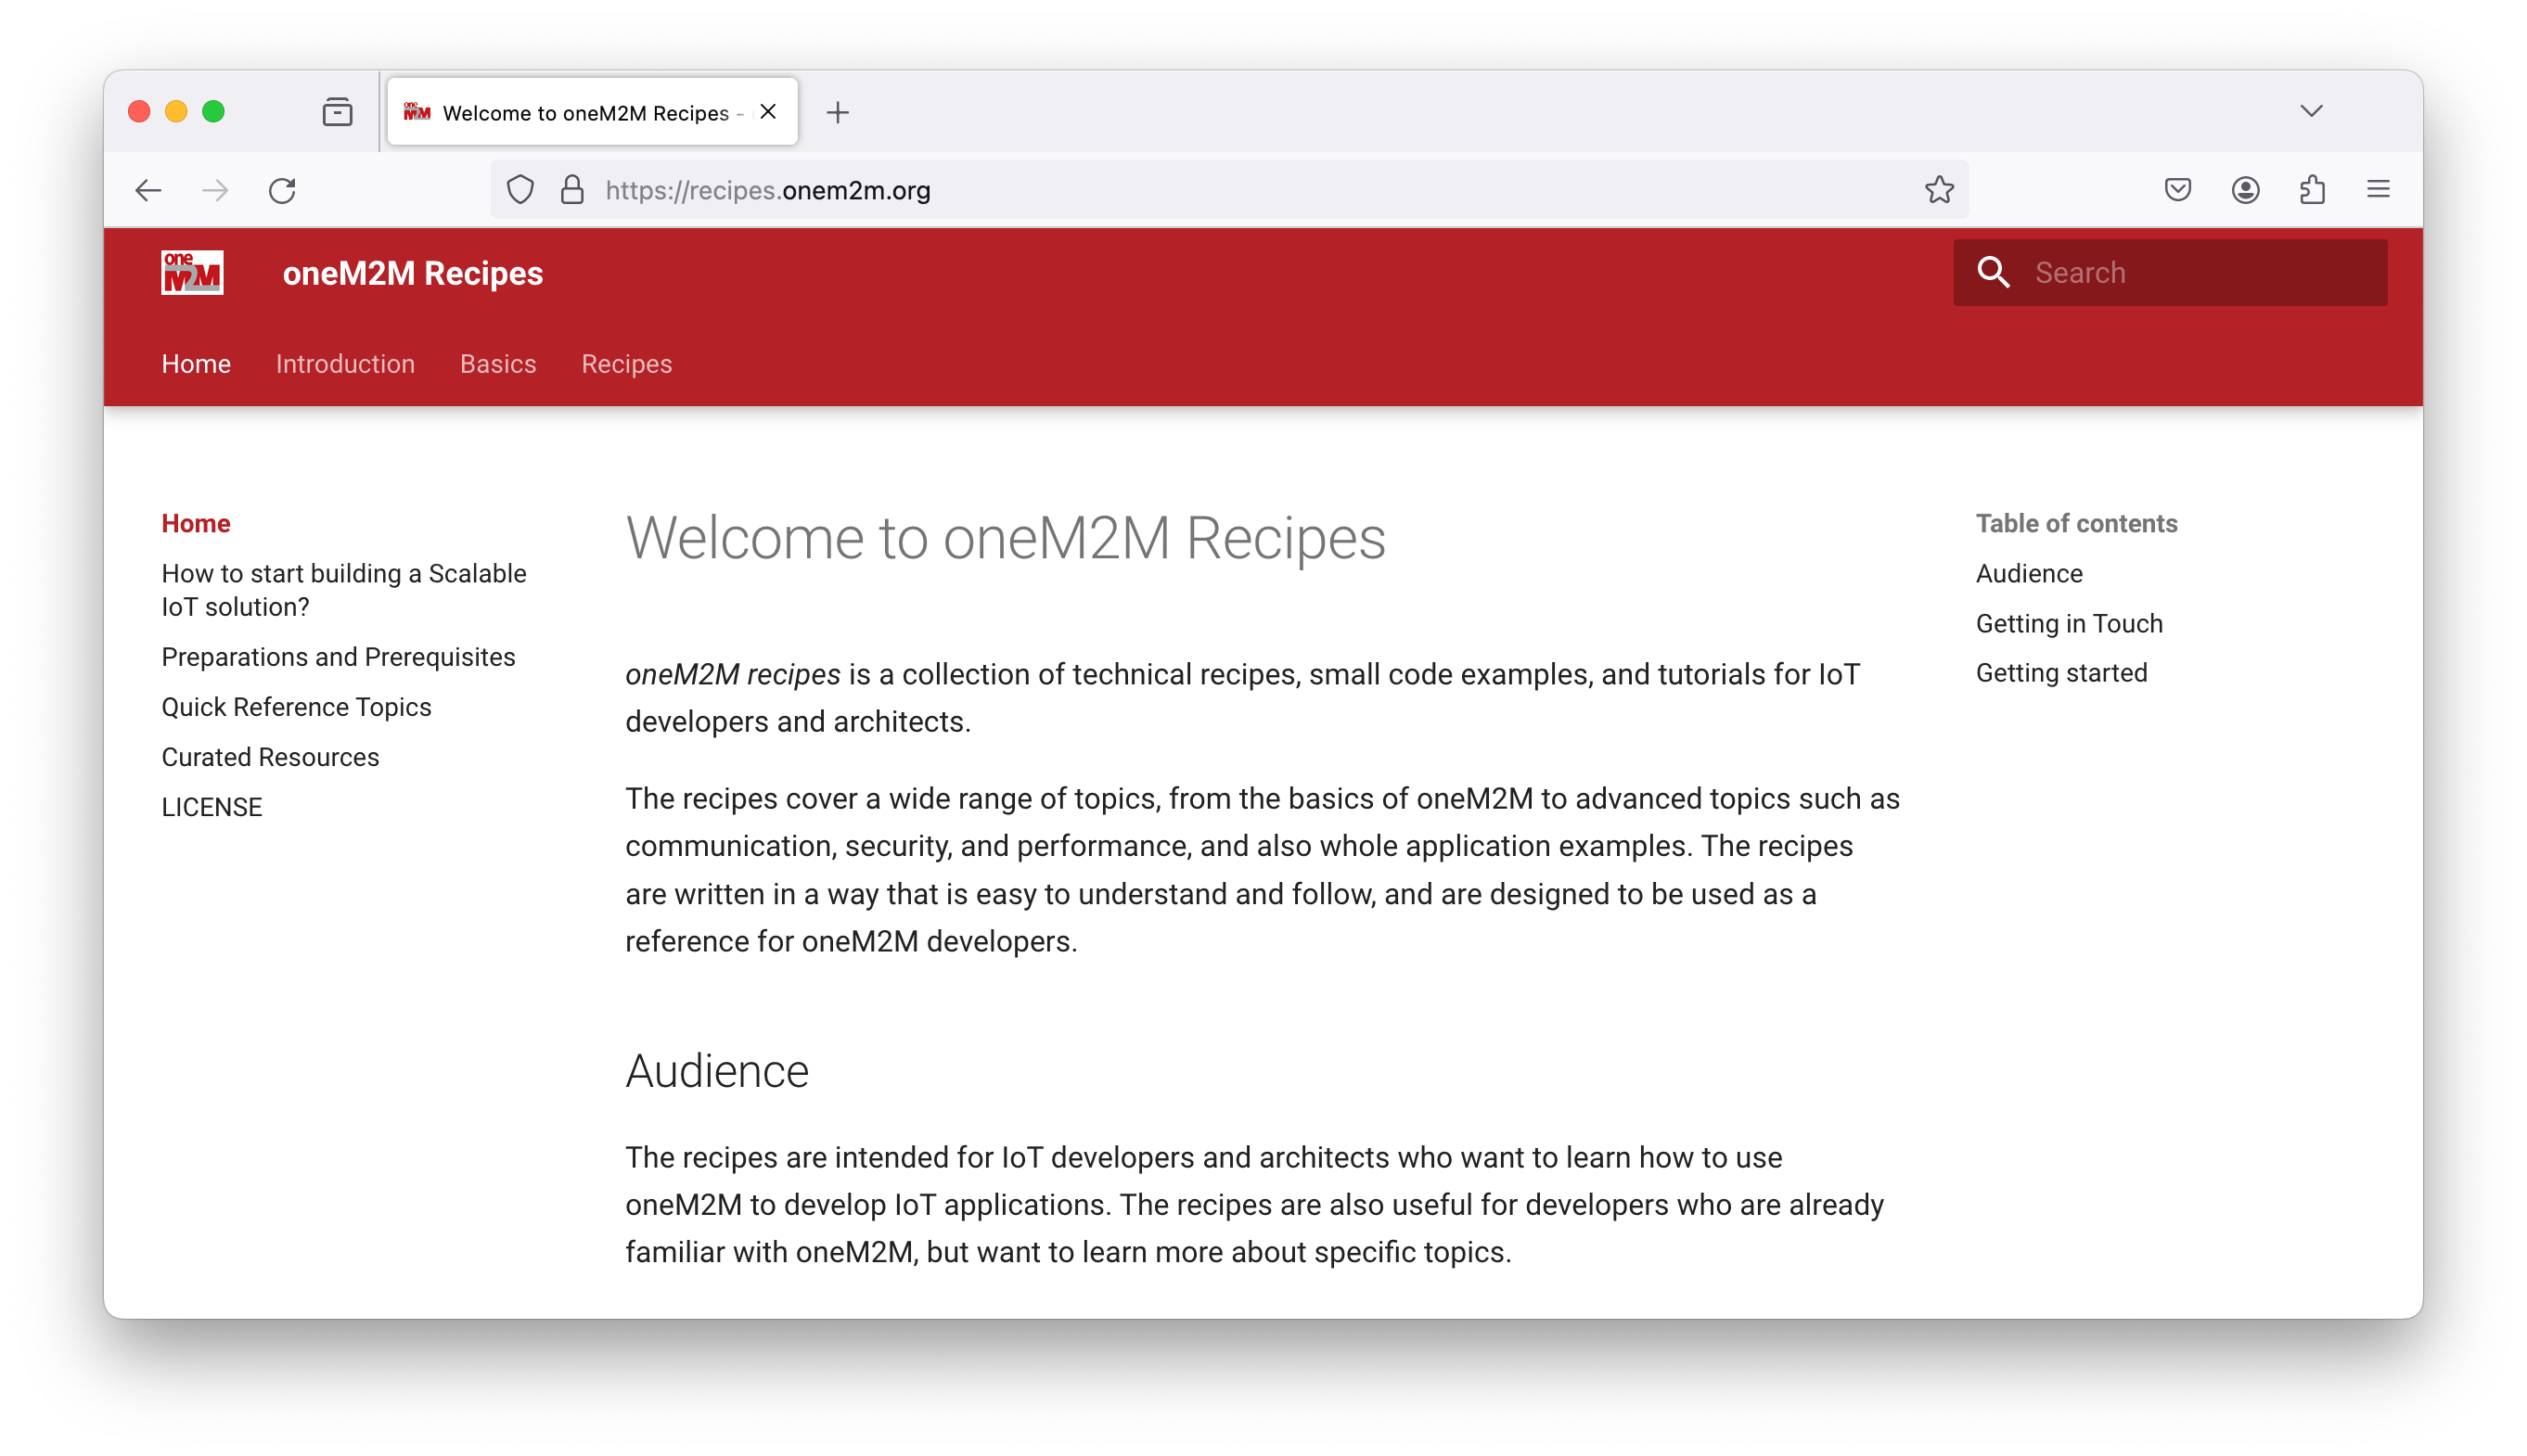Viewport: 2527px width, 1456px height.
Task: Click the Welcome to oneM2M Recipes heading
Action: pyautogui.click(x=1005, y=538)
